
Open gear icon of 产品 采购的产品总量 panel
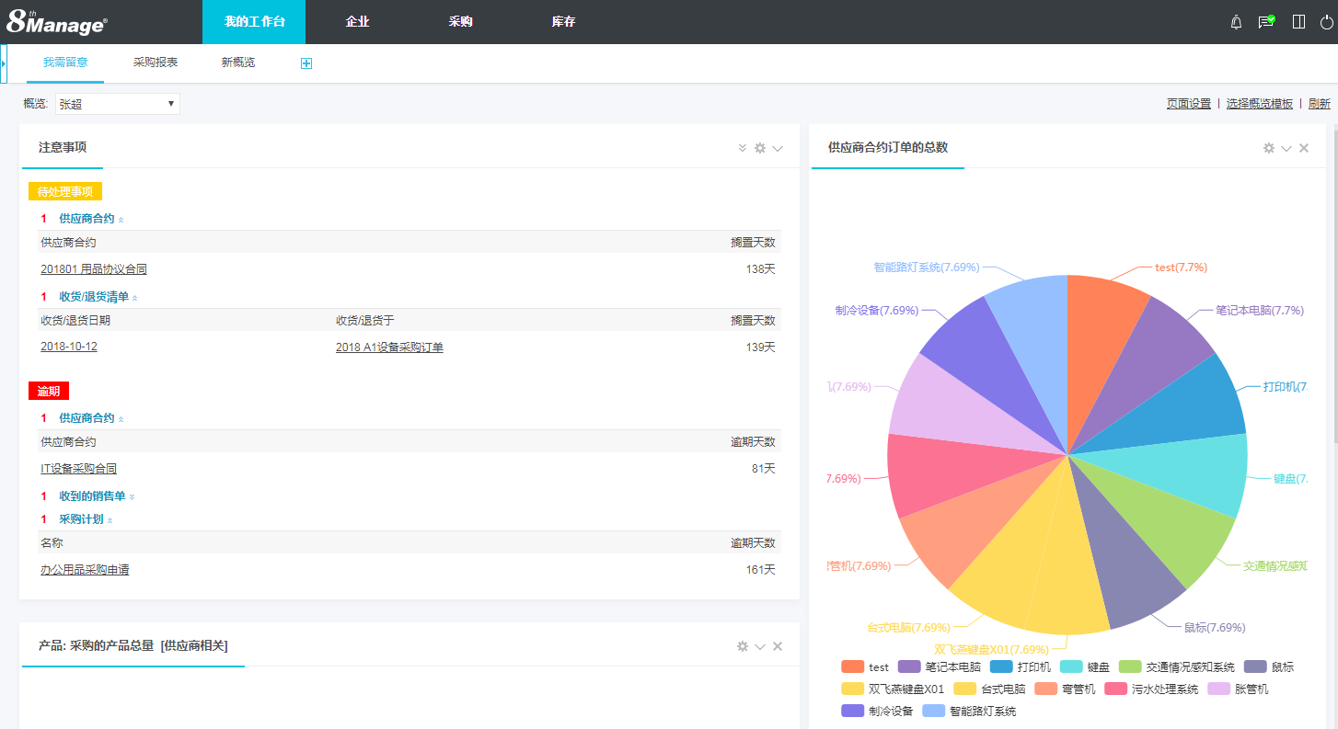[742, 647]
